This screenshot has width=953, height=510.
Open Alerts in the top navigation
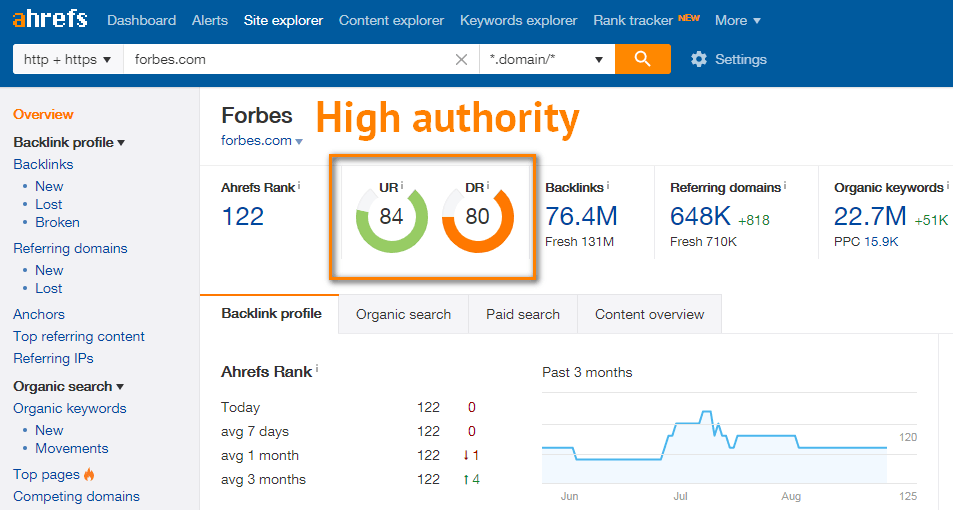tap(210, 20)
